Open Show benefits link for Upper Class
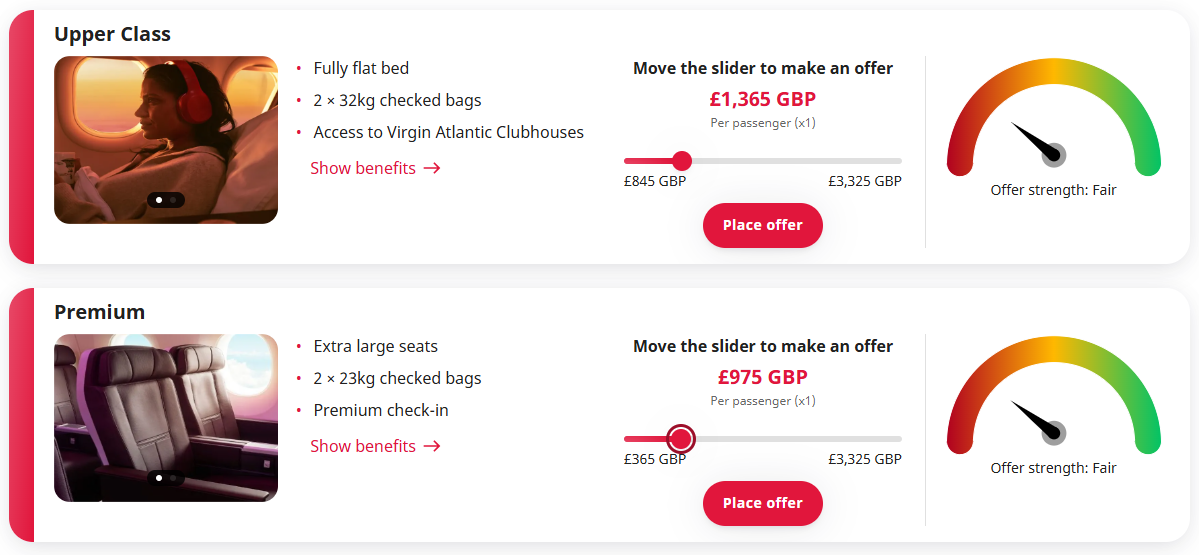Screen dimensions: 1199x555 tap(363, 168)
